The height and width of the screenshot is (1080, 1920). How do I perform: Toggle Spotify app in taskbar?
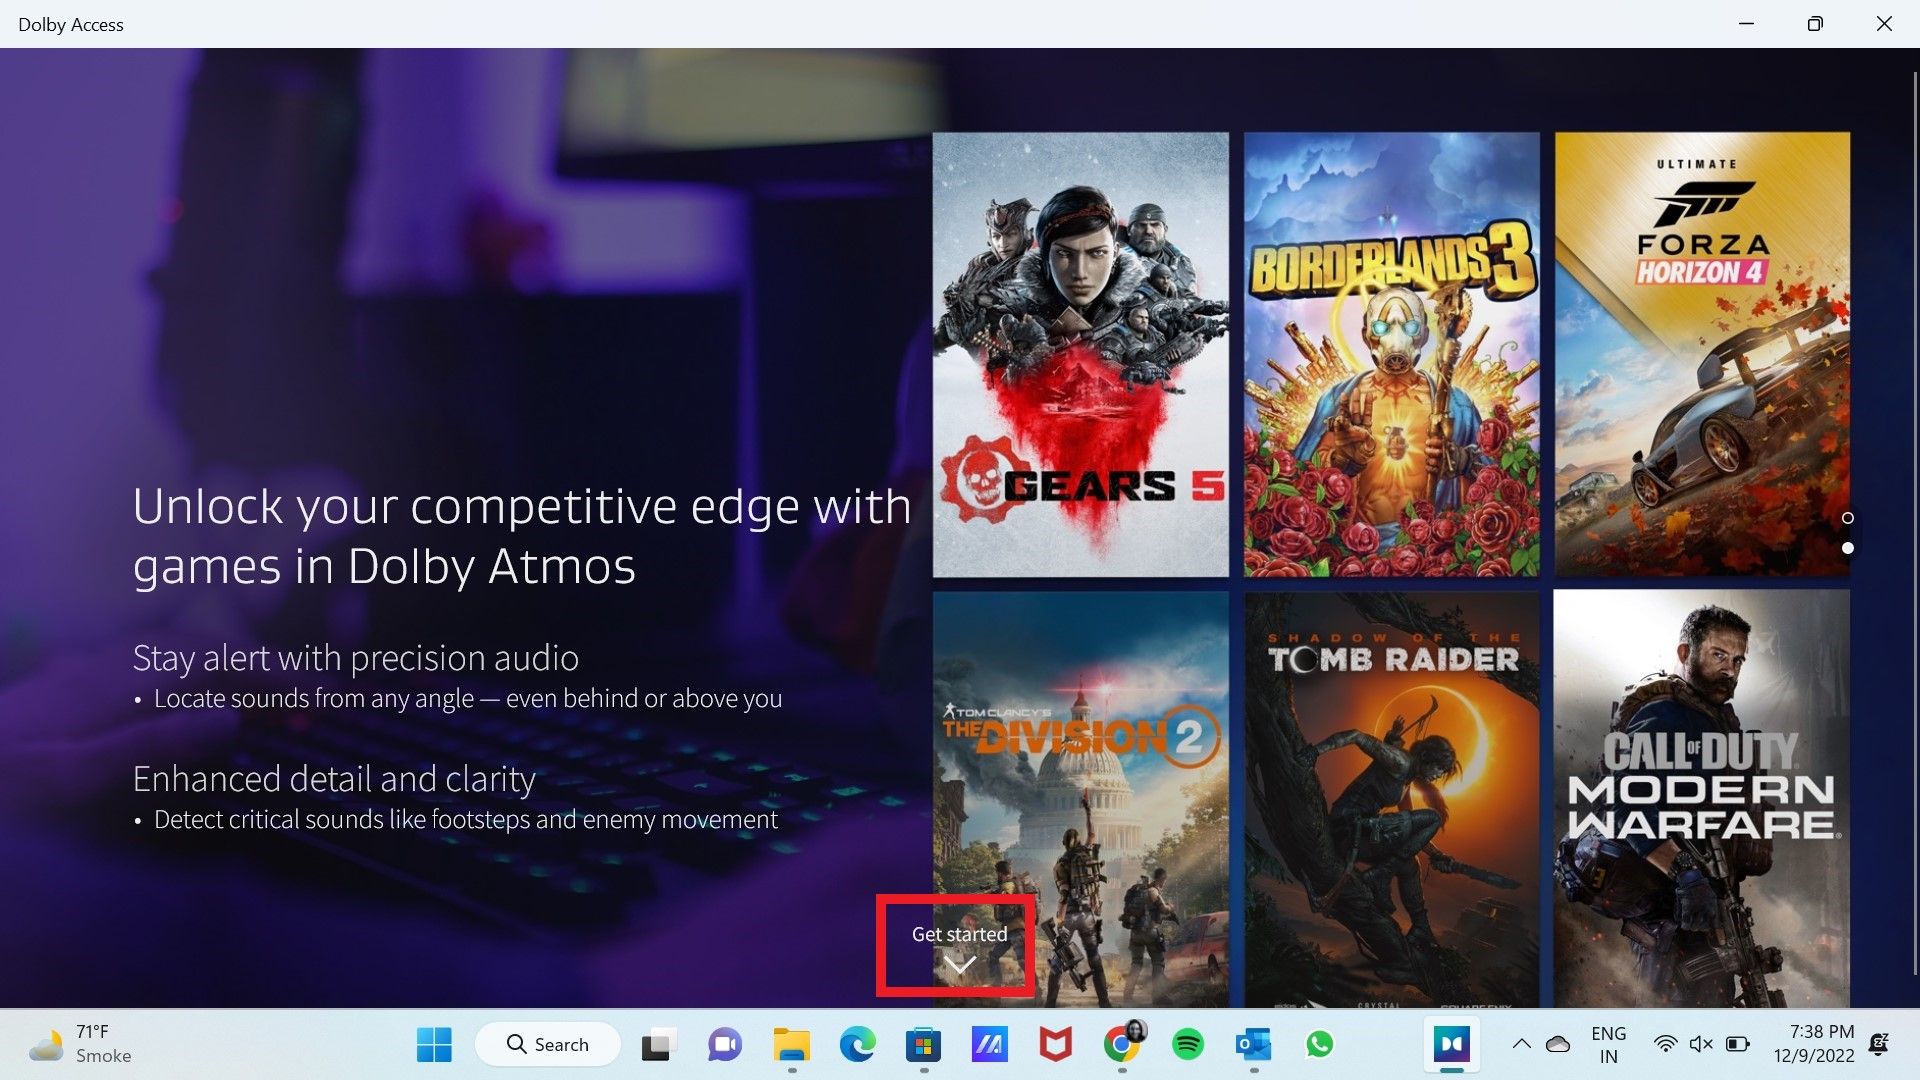(1185, 1043)
